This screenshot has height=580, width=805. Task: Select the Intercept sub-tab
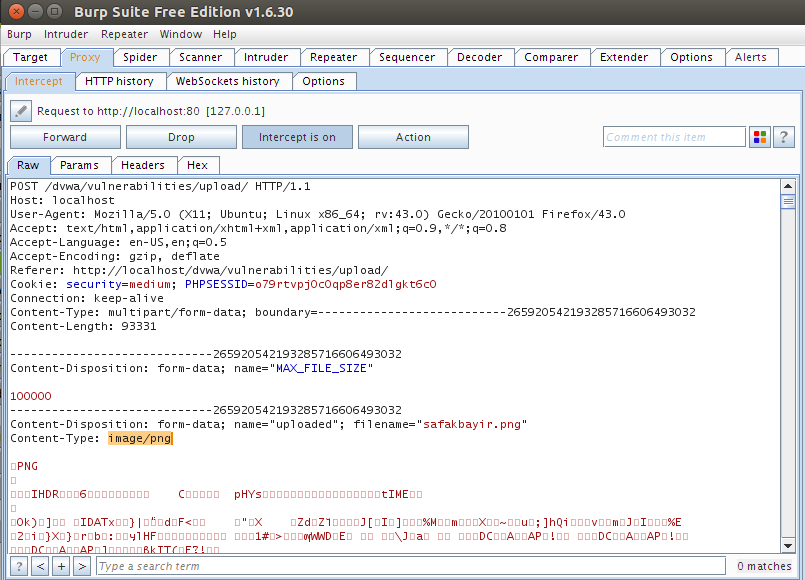point(39,81)
